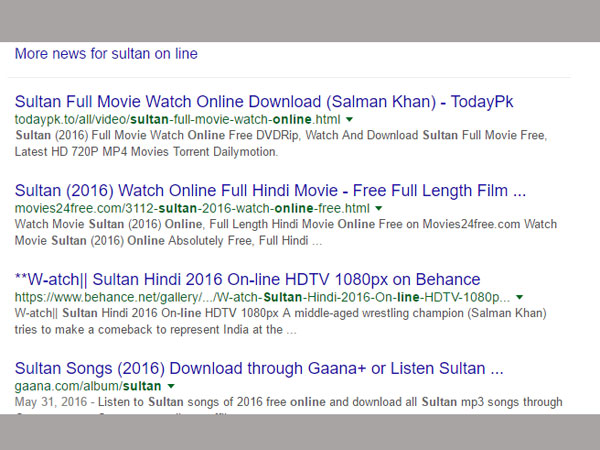Open 'Sultan (2016) Watch Online Full Hindi Movie' result
The width and height of the screenshot is (600, 450).
[270, 191]
